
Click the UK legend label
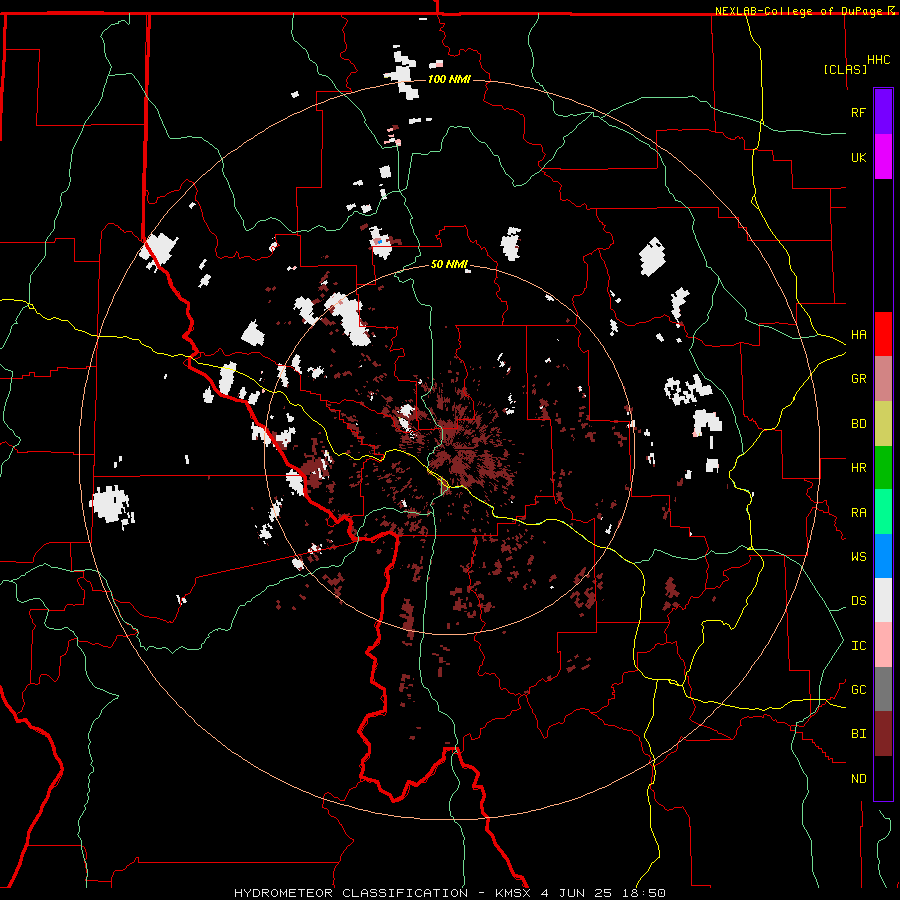(859, 157)
